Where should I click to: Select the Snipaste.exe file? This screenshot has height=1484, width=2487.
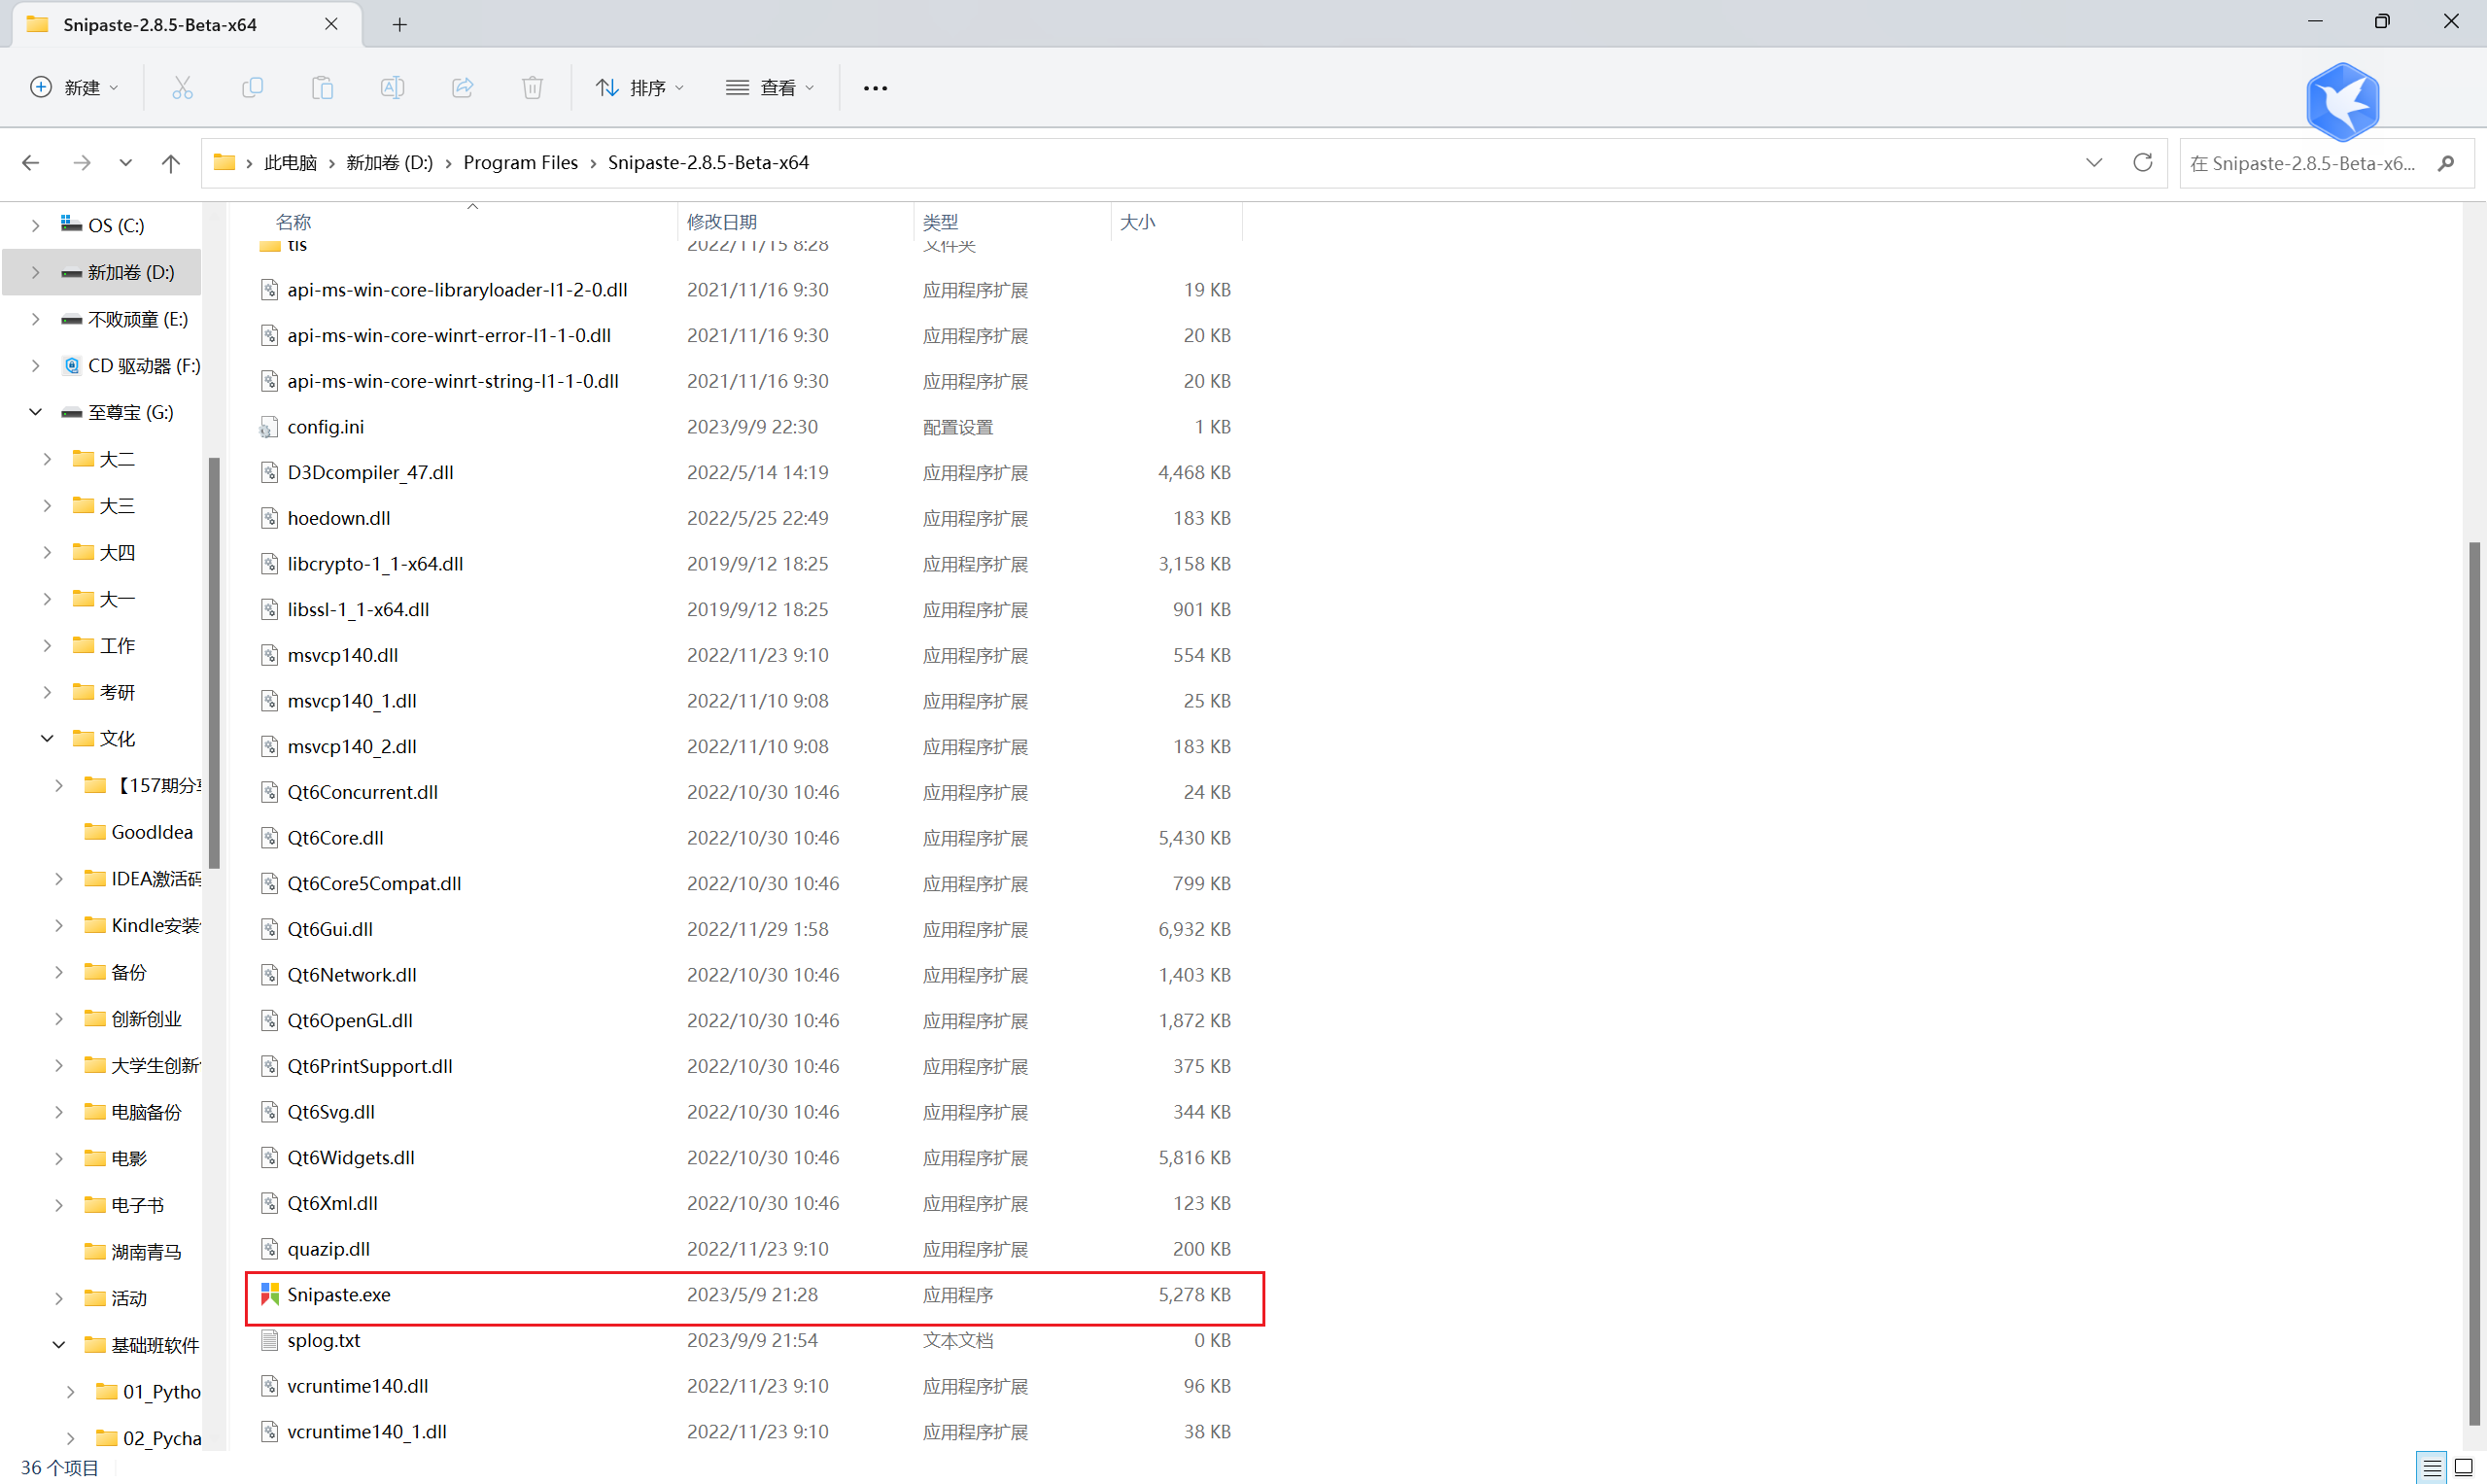pos(339,1295)
